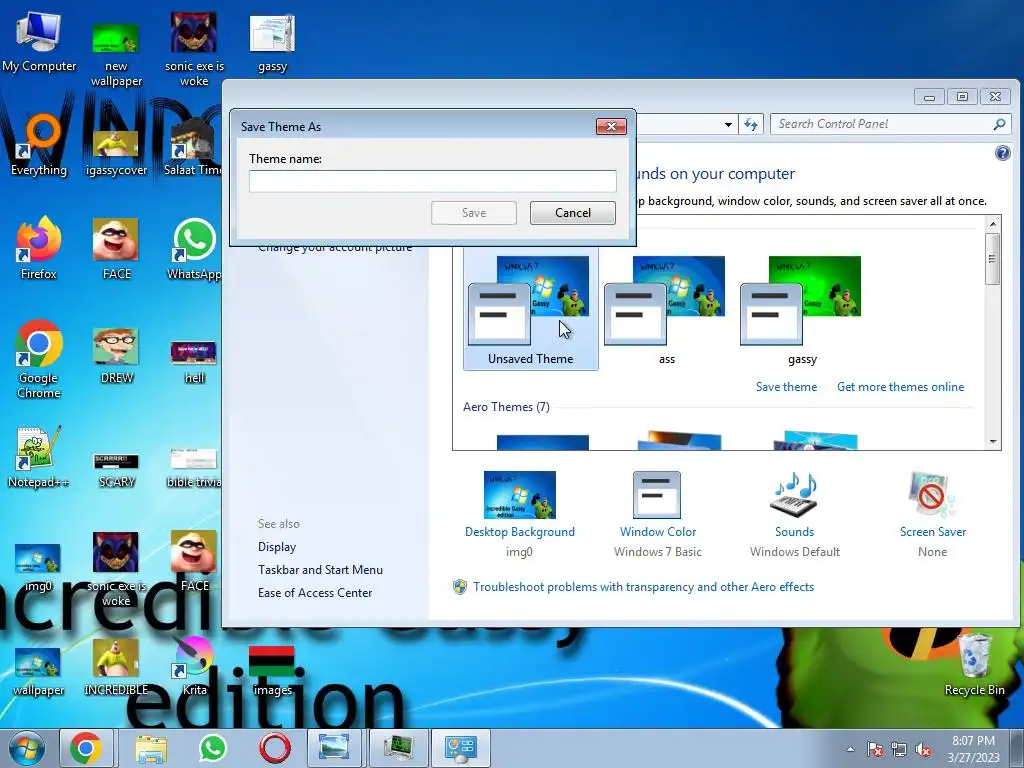This screenshot has width=1024, height=768.
Task: Open the clock showing 8:07 PM
Action: pos(973,749)
